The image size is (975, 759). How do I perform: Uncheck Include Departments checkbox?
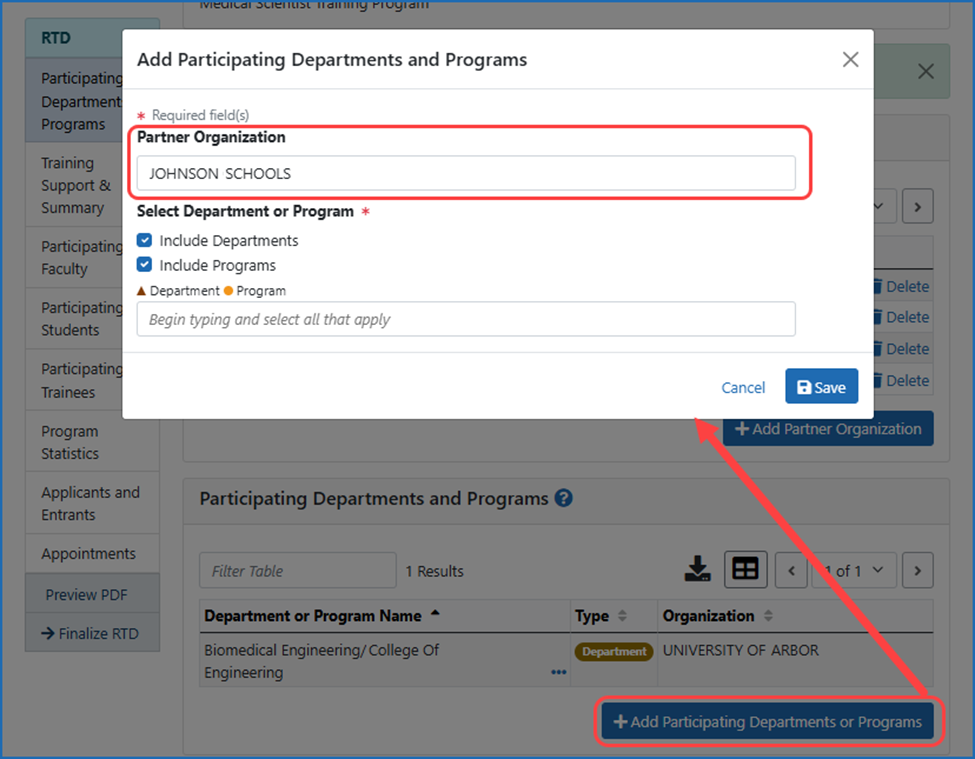144,240
